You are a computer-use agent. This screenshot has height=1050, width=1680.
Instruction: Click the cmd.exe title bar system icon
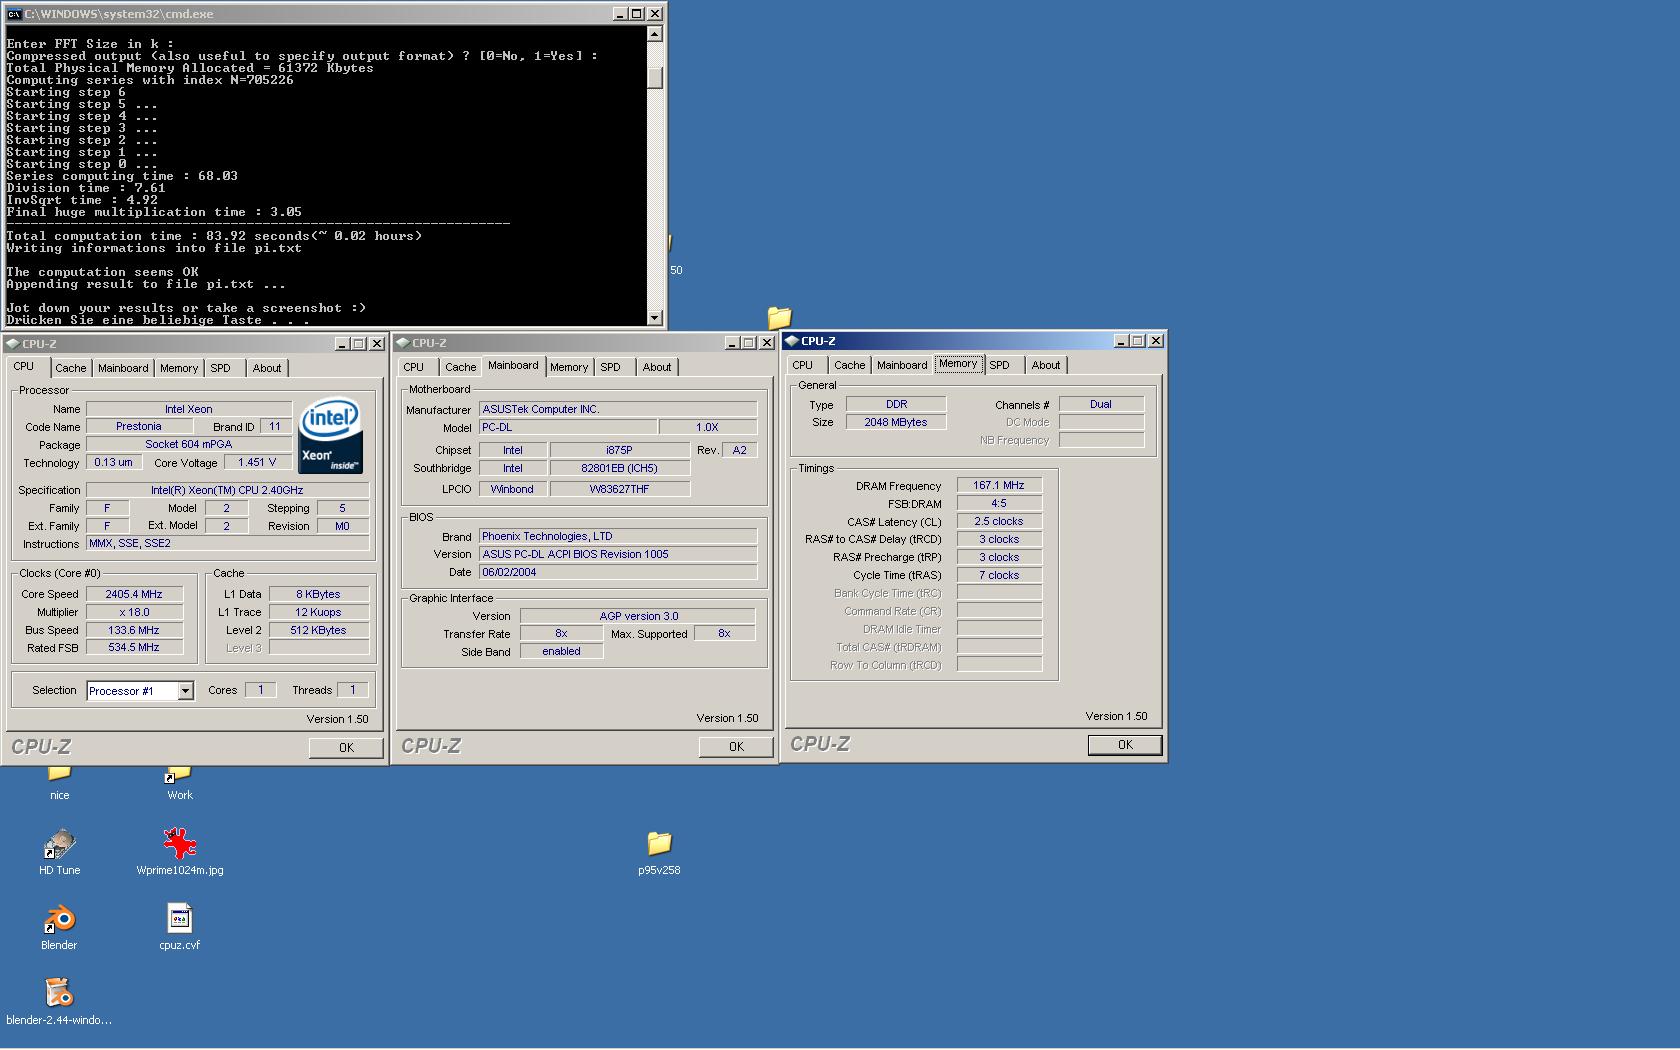[x=14, y=14]
